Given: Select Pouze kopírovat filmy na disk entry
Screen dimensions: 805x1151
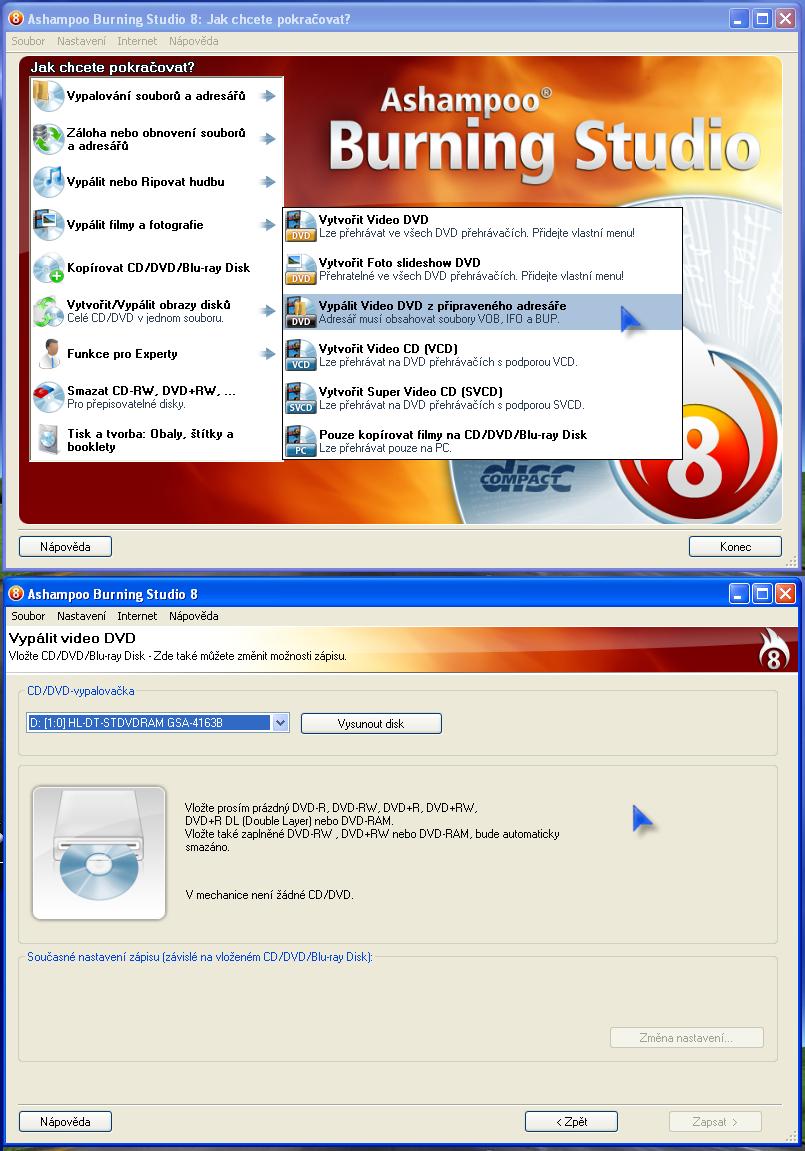Looking at the screenshot, I should coord(483,441).
